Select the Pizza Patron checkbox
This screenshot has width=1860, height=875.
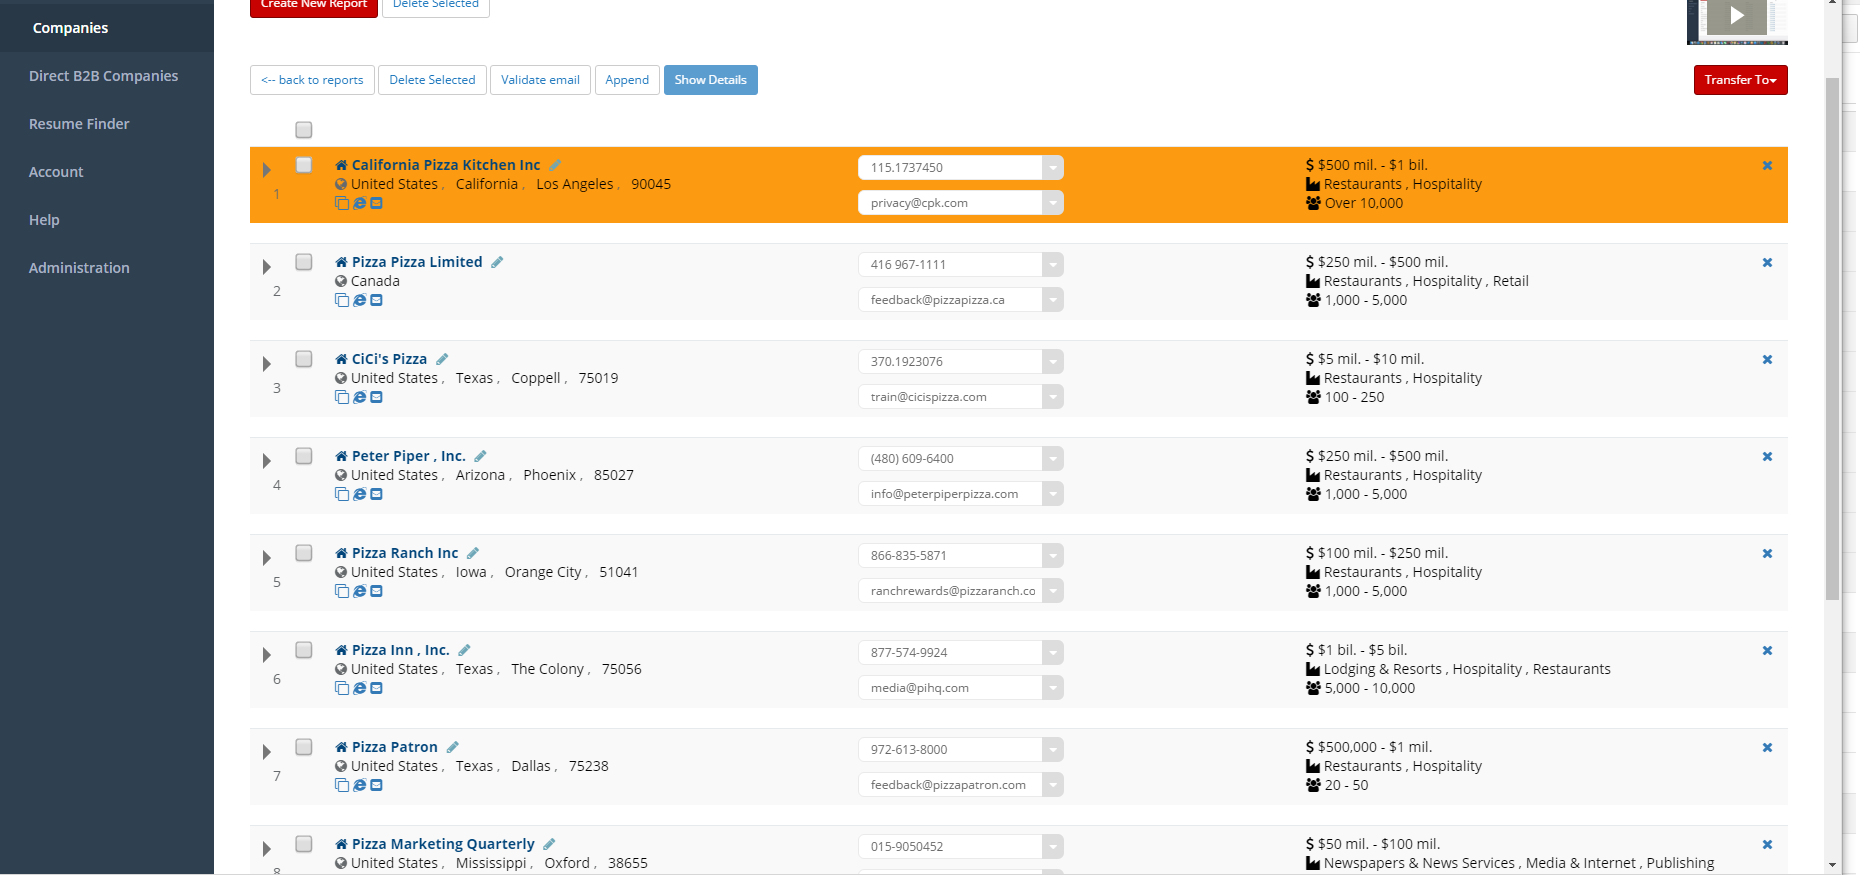tap(304, 747)
